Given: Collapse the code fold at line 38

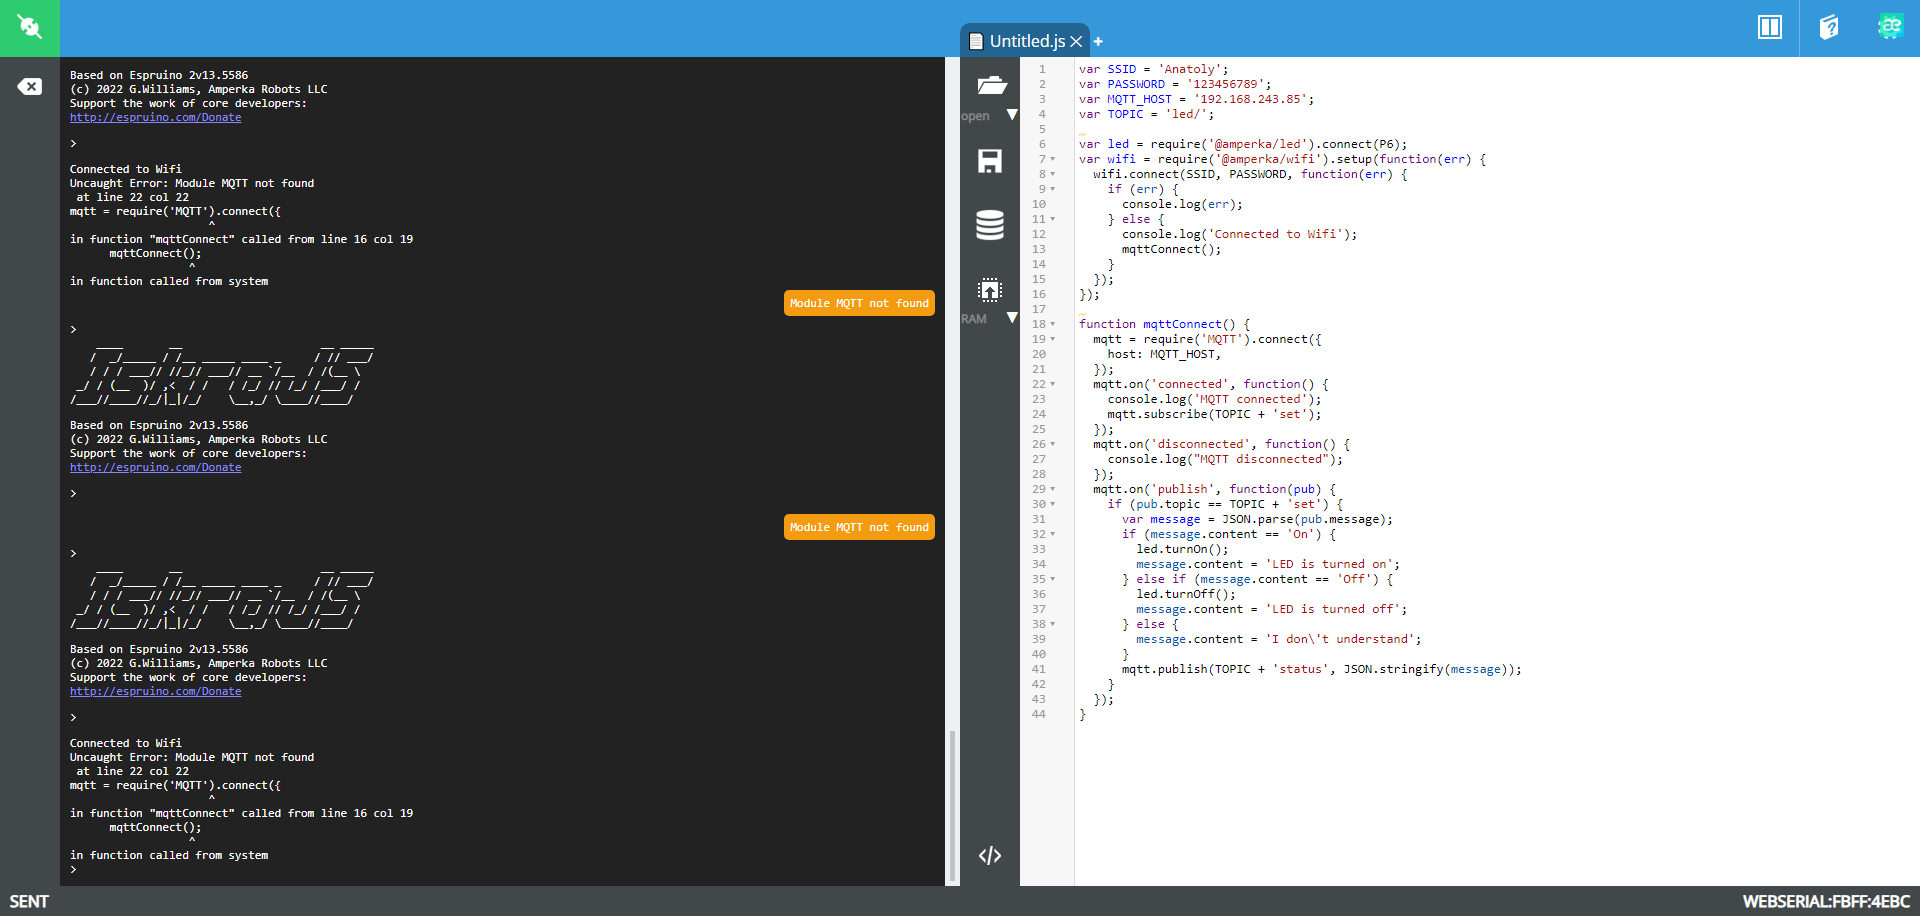Looking at the screenshot, I should click(1053, 624).
